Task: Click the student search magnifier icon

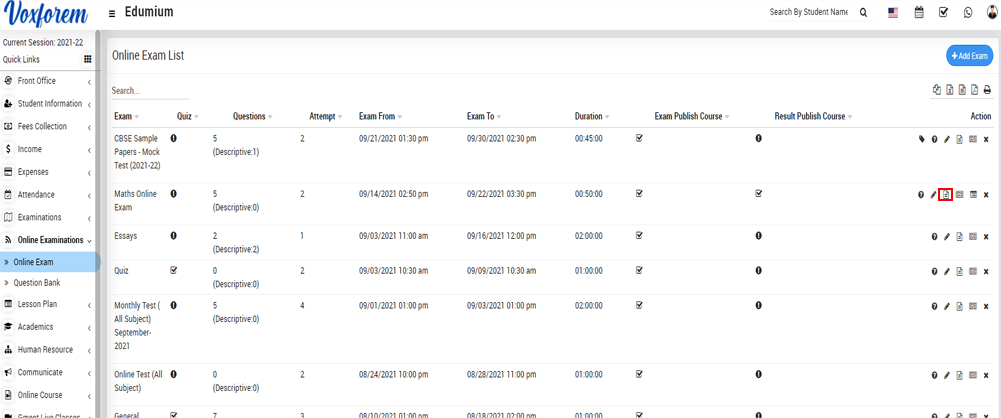Action: (x=863, y=13)
